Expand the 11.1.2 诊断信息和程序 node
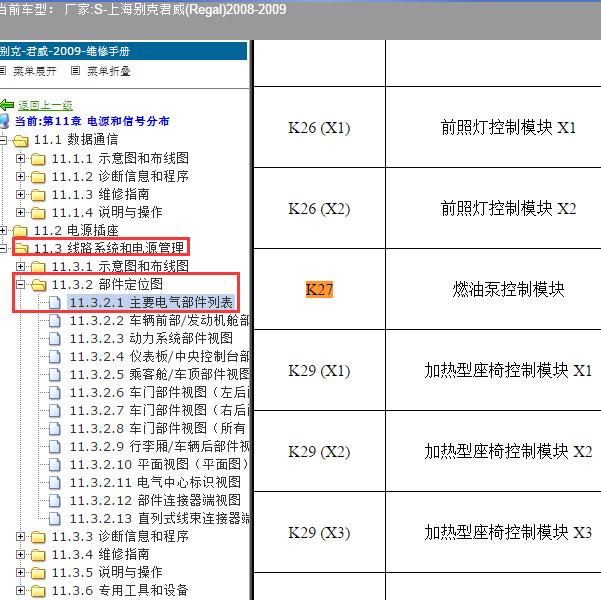This screenshot has width=601, height=600. click(20, 176)
